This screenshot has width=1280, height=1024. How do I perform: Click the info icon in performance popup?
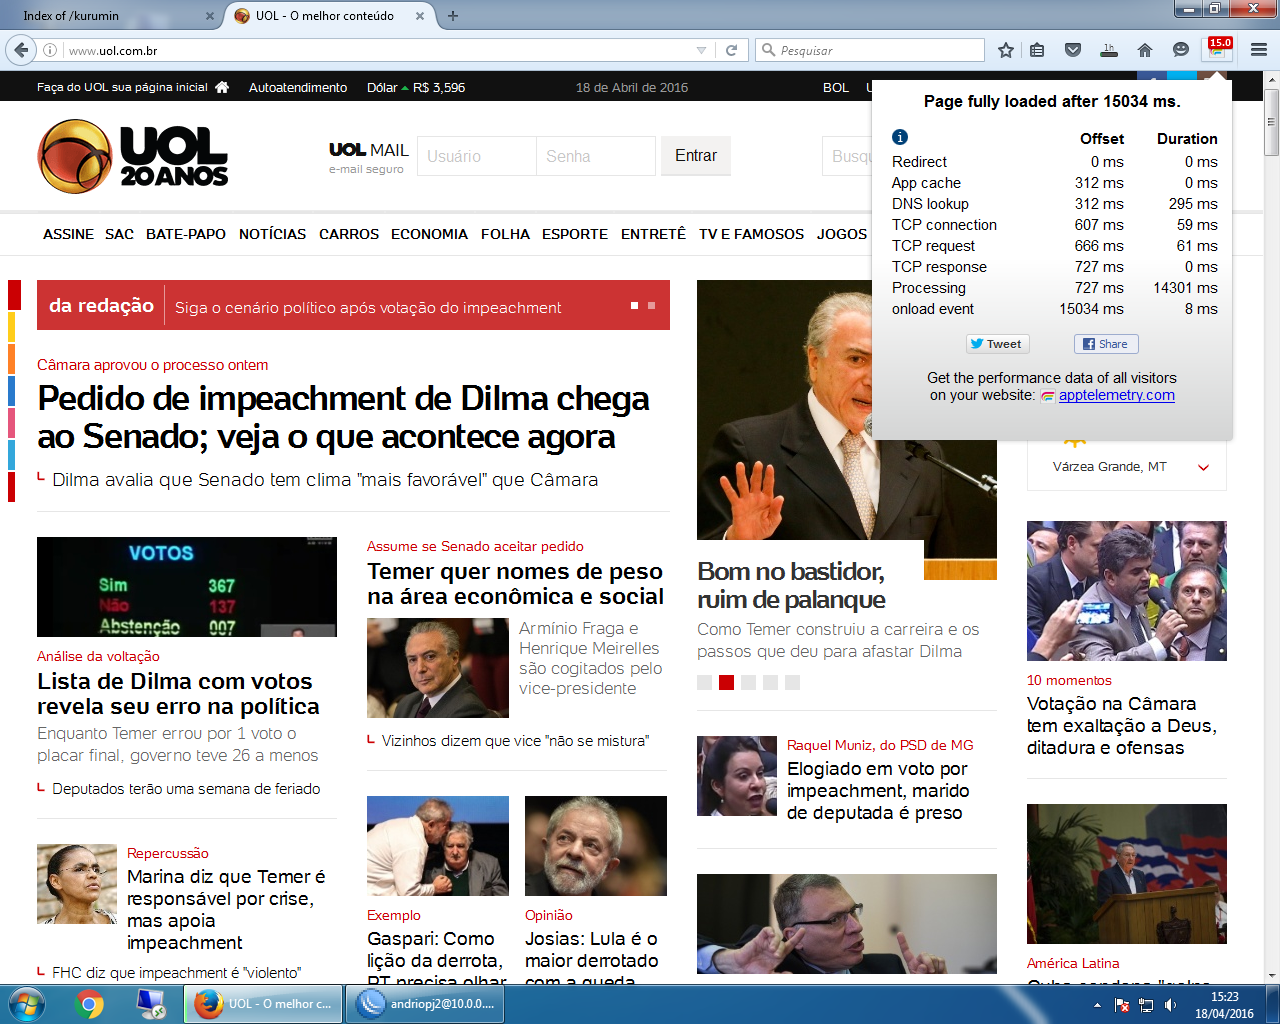click(x=900, y=137)
